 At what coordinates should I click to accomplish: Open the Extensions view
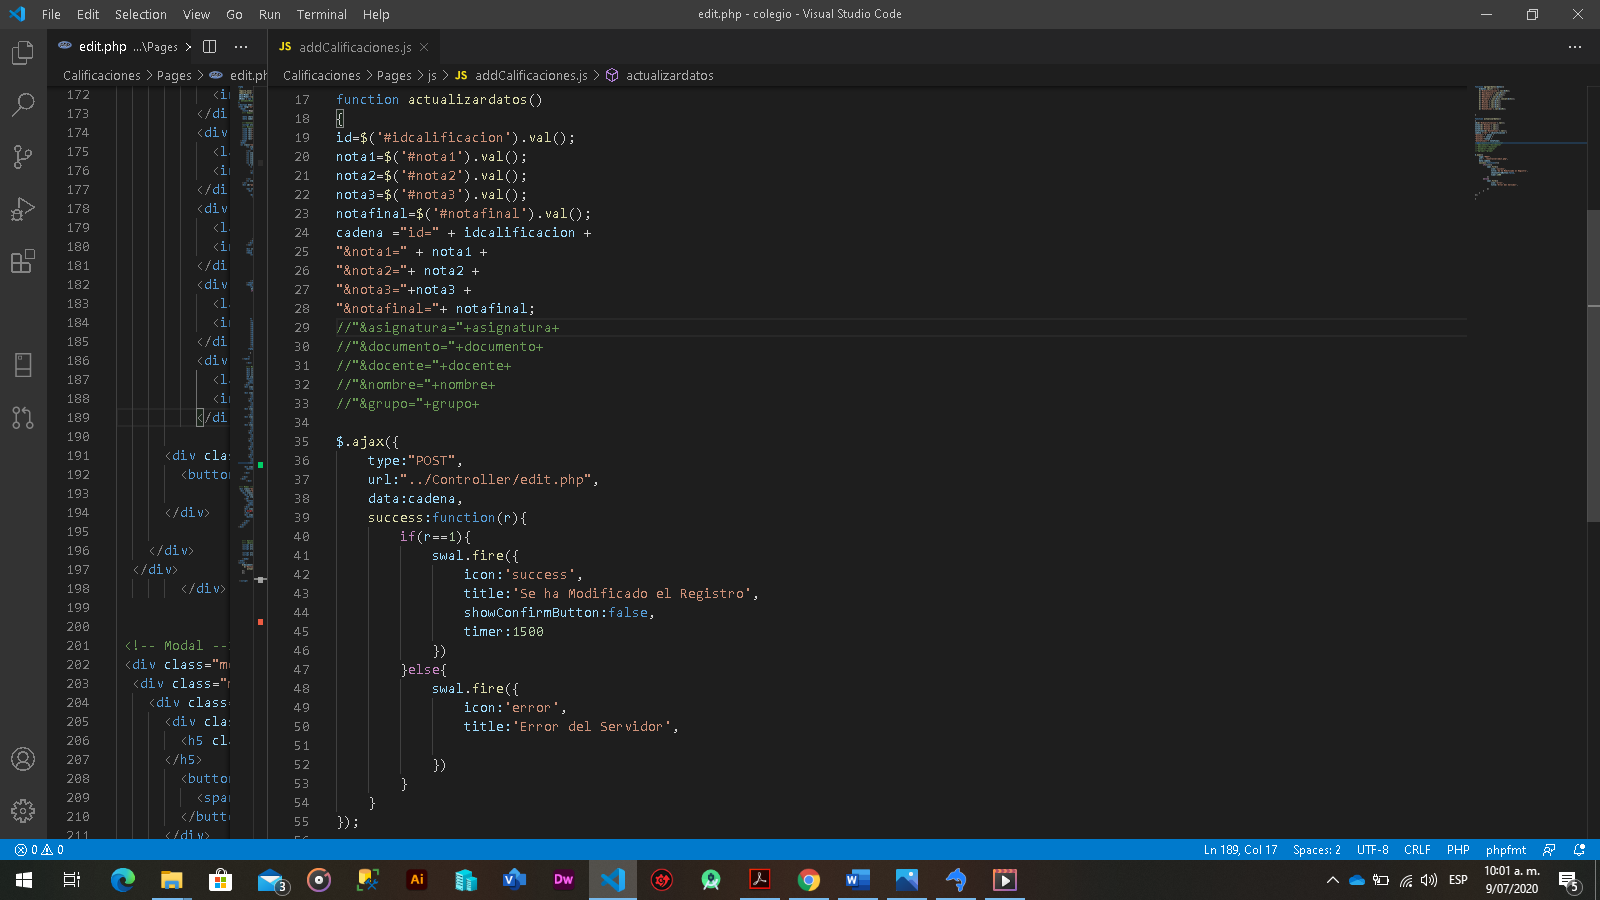[23, 261]
